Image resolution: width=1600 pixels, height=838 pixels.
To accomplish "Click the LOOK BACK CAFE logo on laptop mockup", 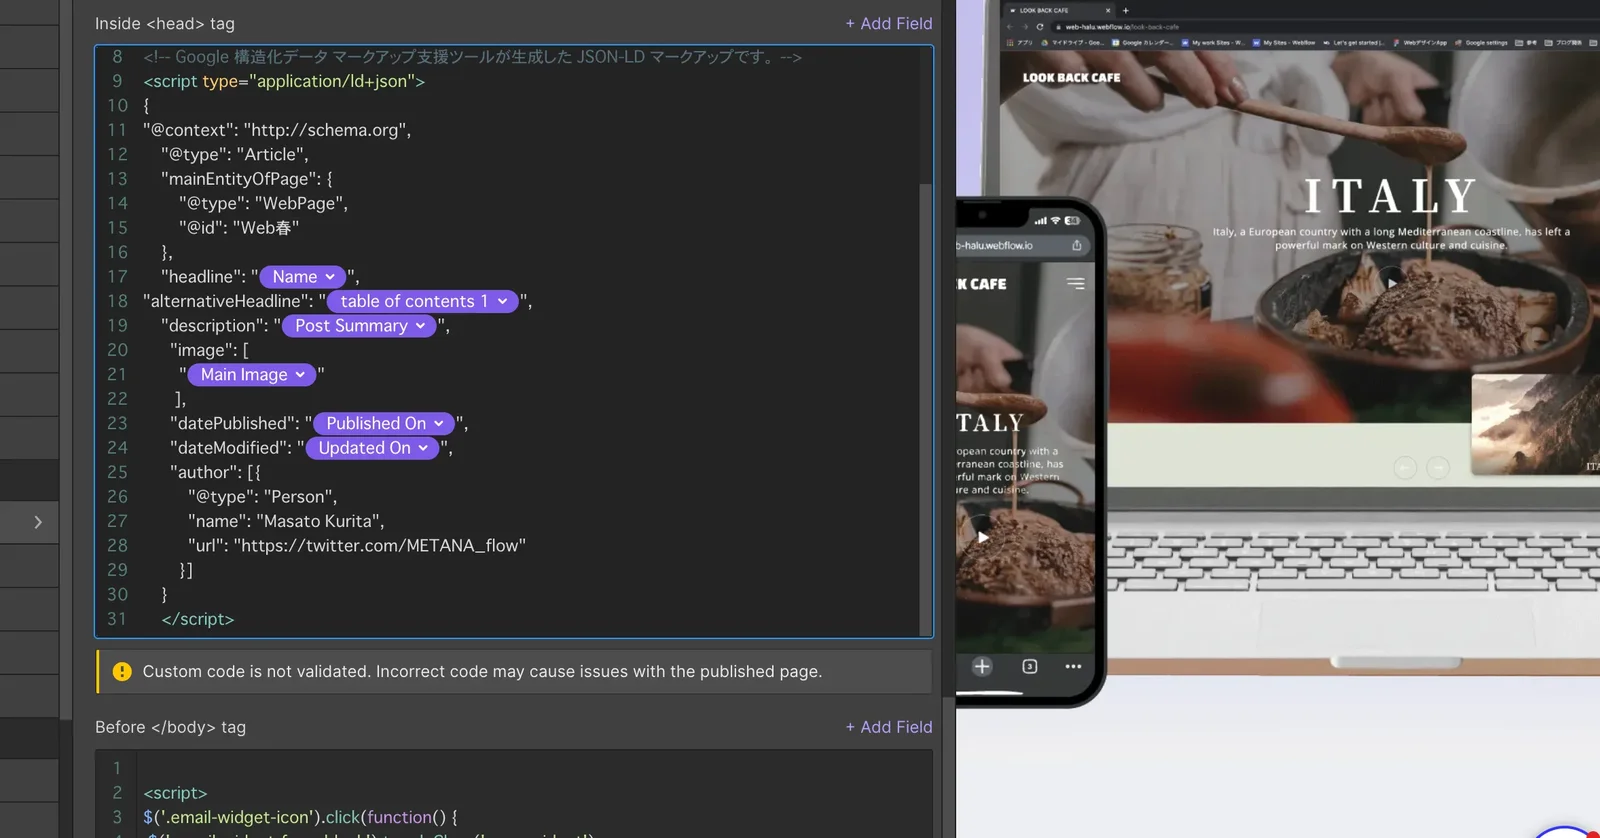I will click(x=1071, y=77).
